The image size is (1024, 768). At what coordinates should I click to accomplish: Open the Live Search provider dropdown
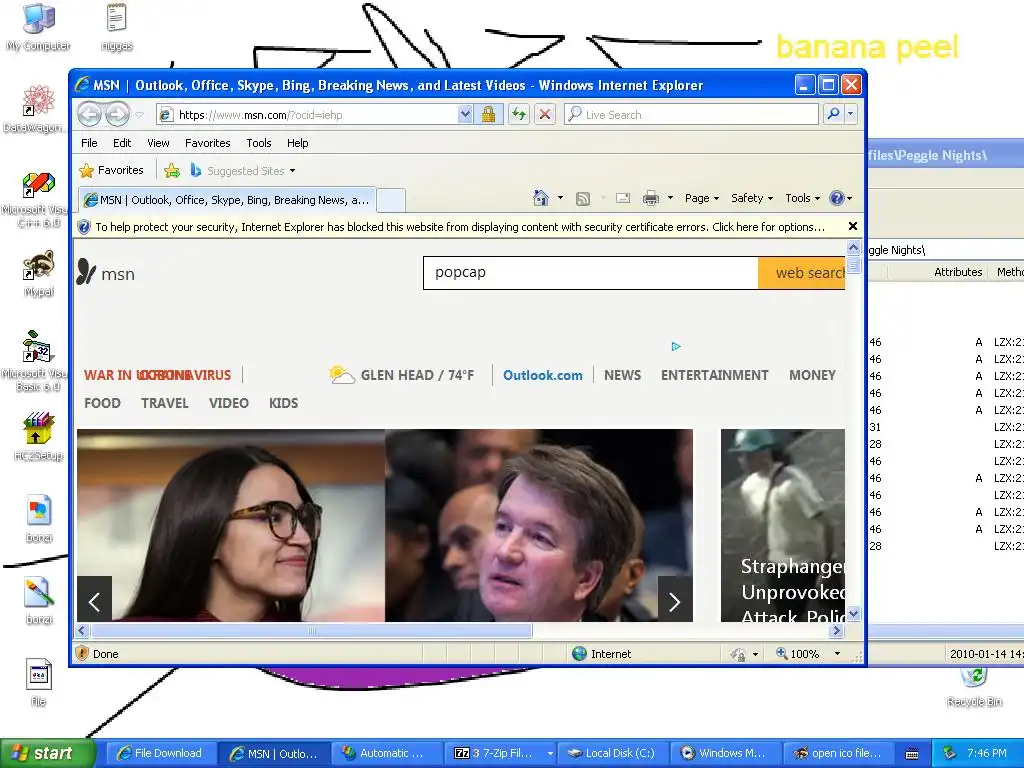click(850, 114)
